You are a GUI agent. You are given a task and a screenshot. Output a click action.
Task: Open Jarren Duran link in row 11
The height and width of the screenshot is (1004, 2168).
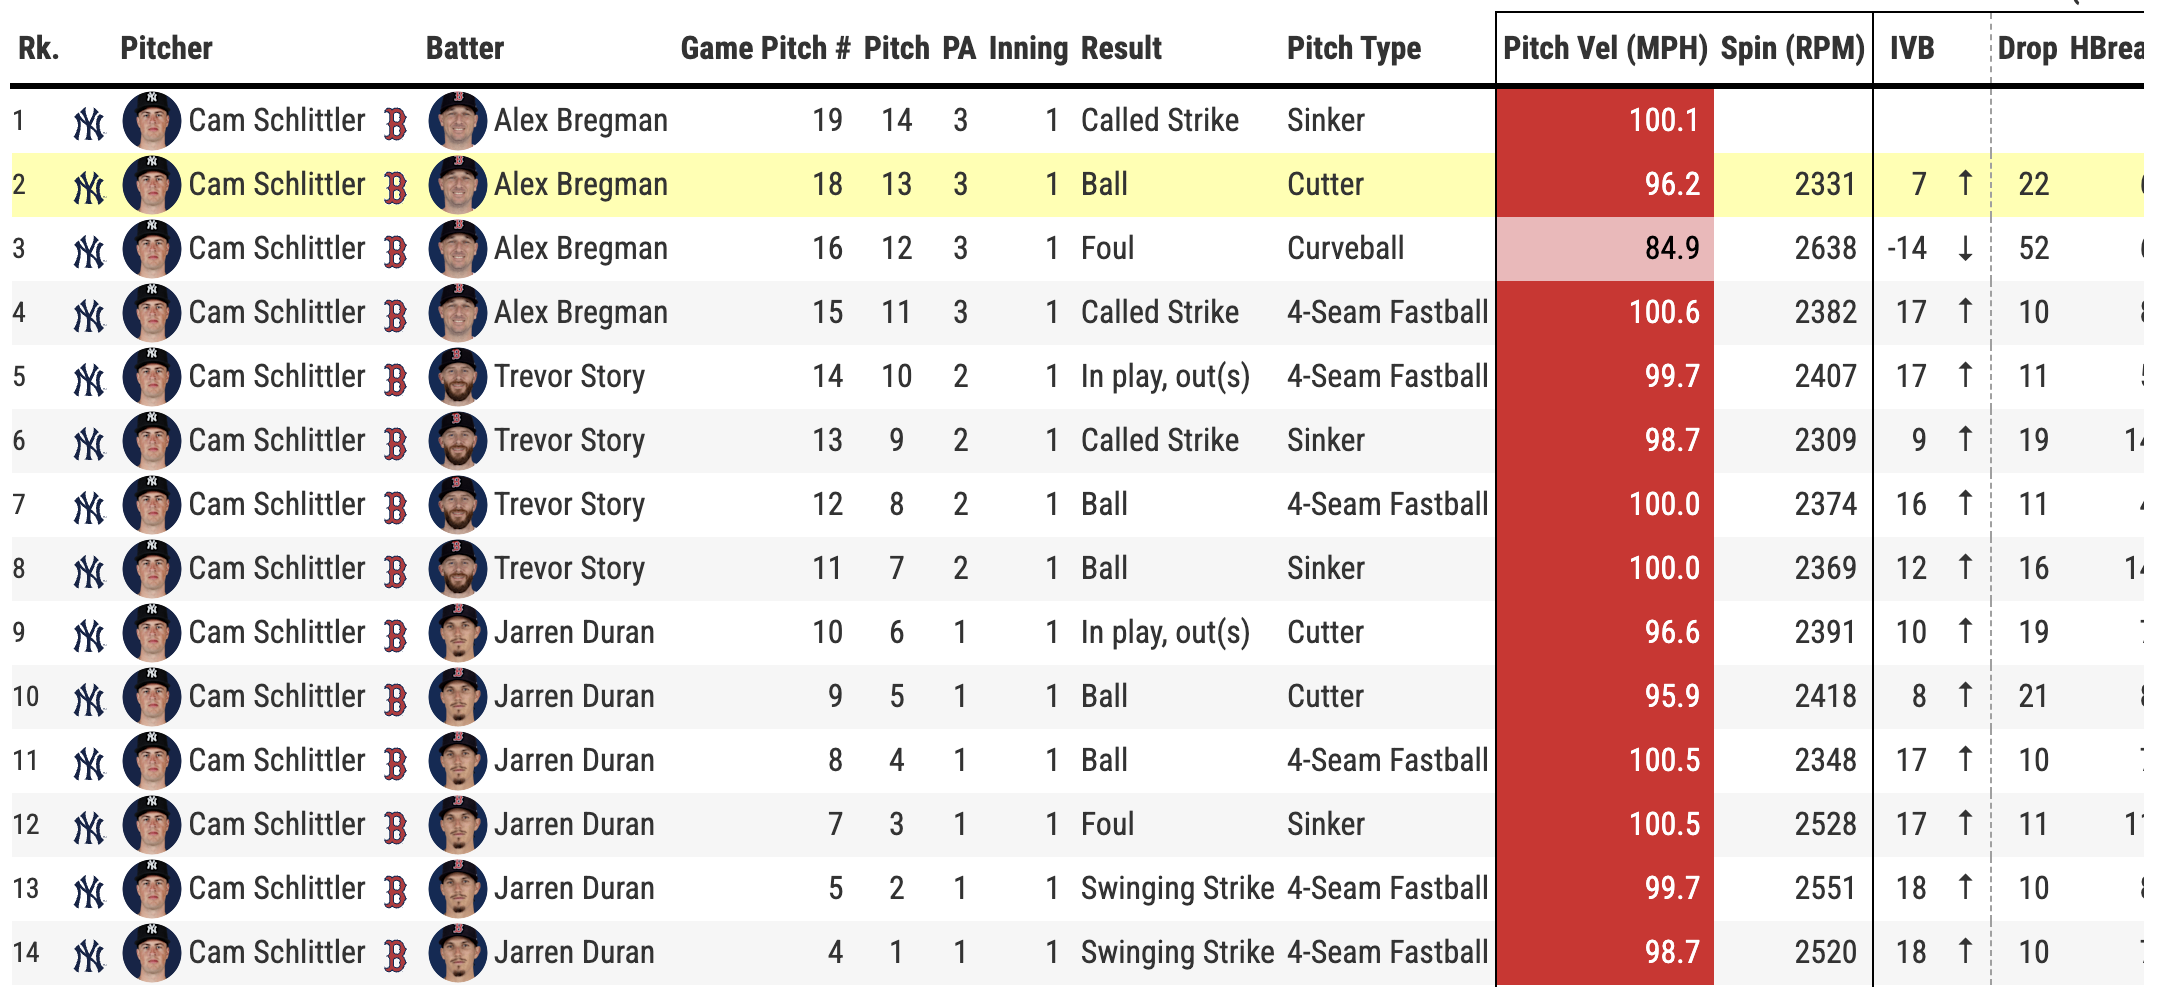[574, 761]
